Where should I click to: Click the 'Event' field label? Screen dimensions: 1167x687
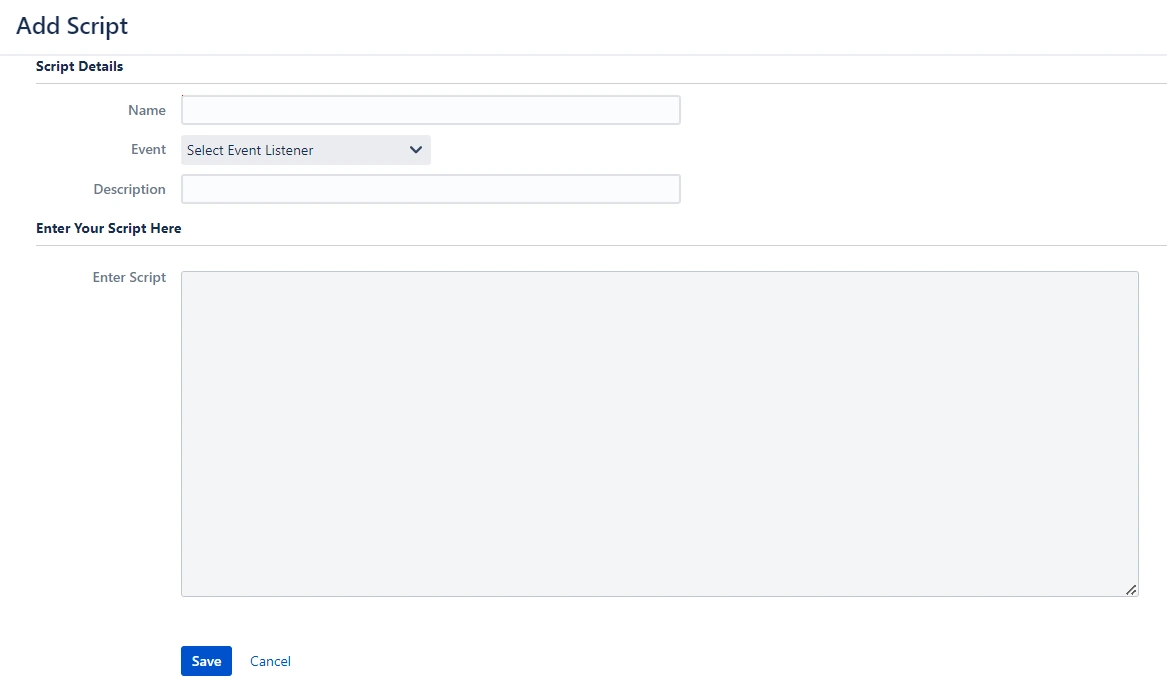148,150
